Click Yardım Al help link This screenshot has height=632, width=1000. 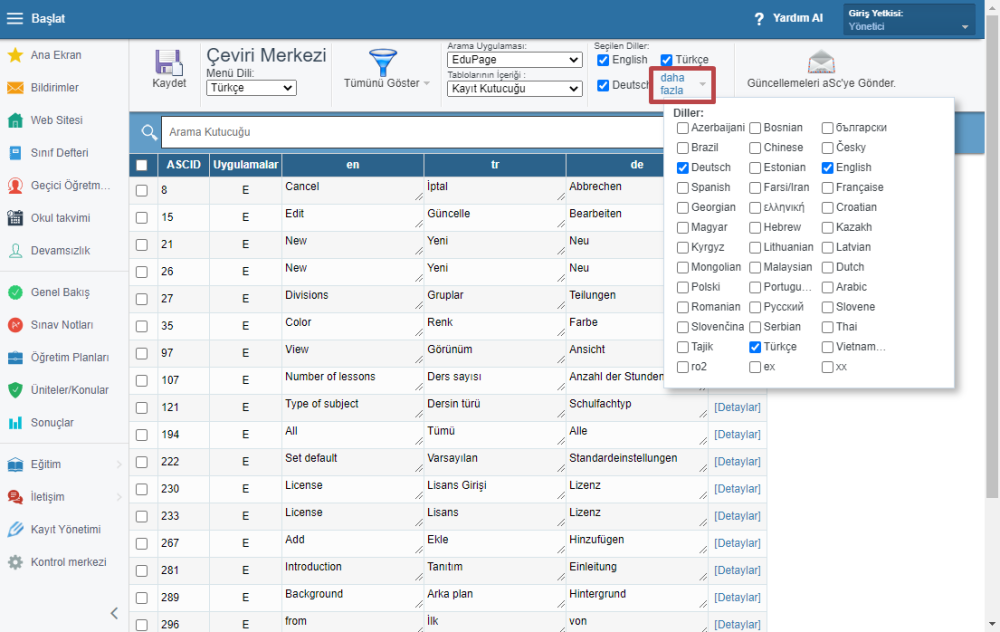pyautogui.click(x=798, y=18)
